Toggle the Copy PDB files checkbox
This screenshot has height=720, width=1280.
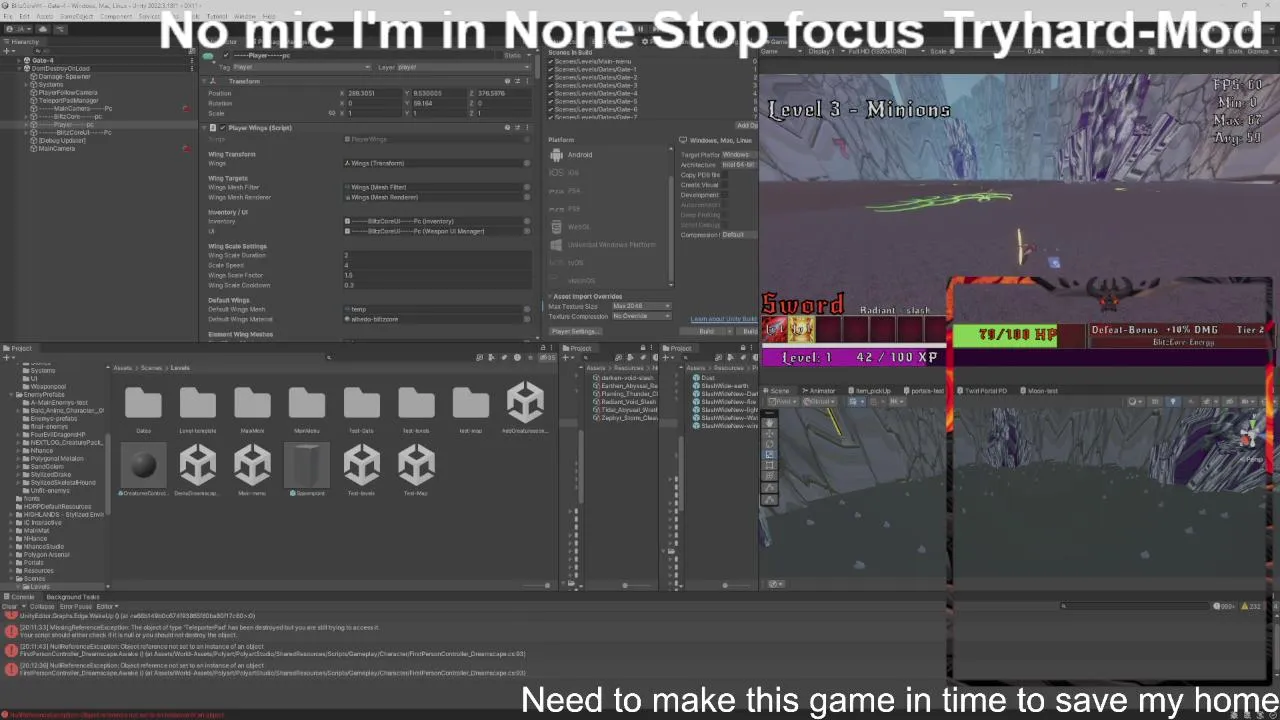click(x=725, y=175)
